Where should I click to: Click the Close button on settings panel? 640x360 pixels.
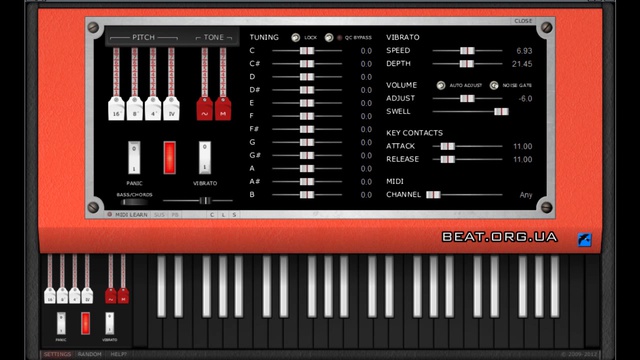click(523, 21)
